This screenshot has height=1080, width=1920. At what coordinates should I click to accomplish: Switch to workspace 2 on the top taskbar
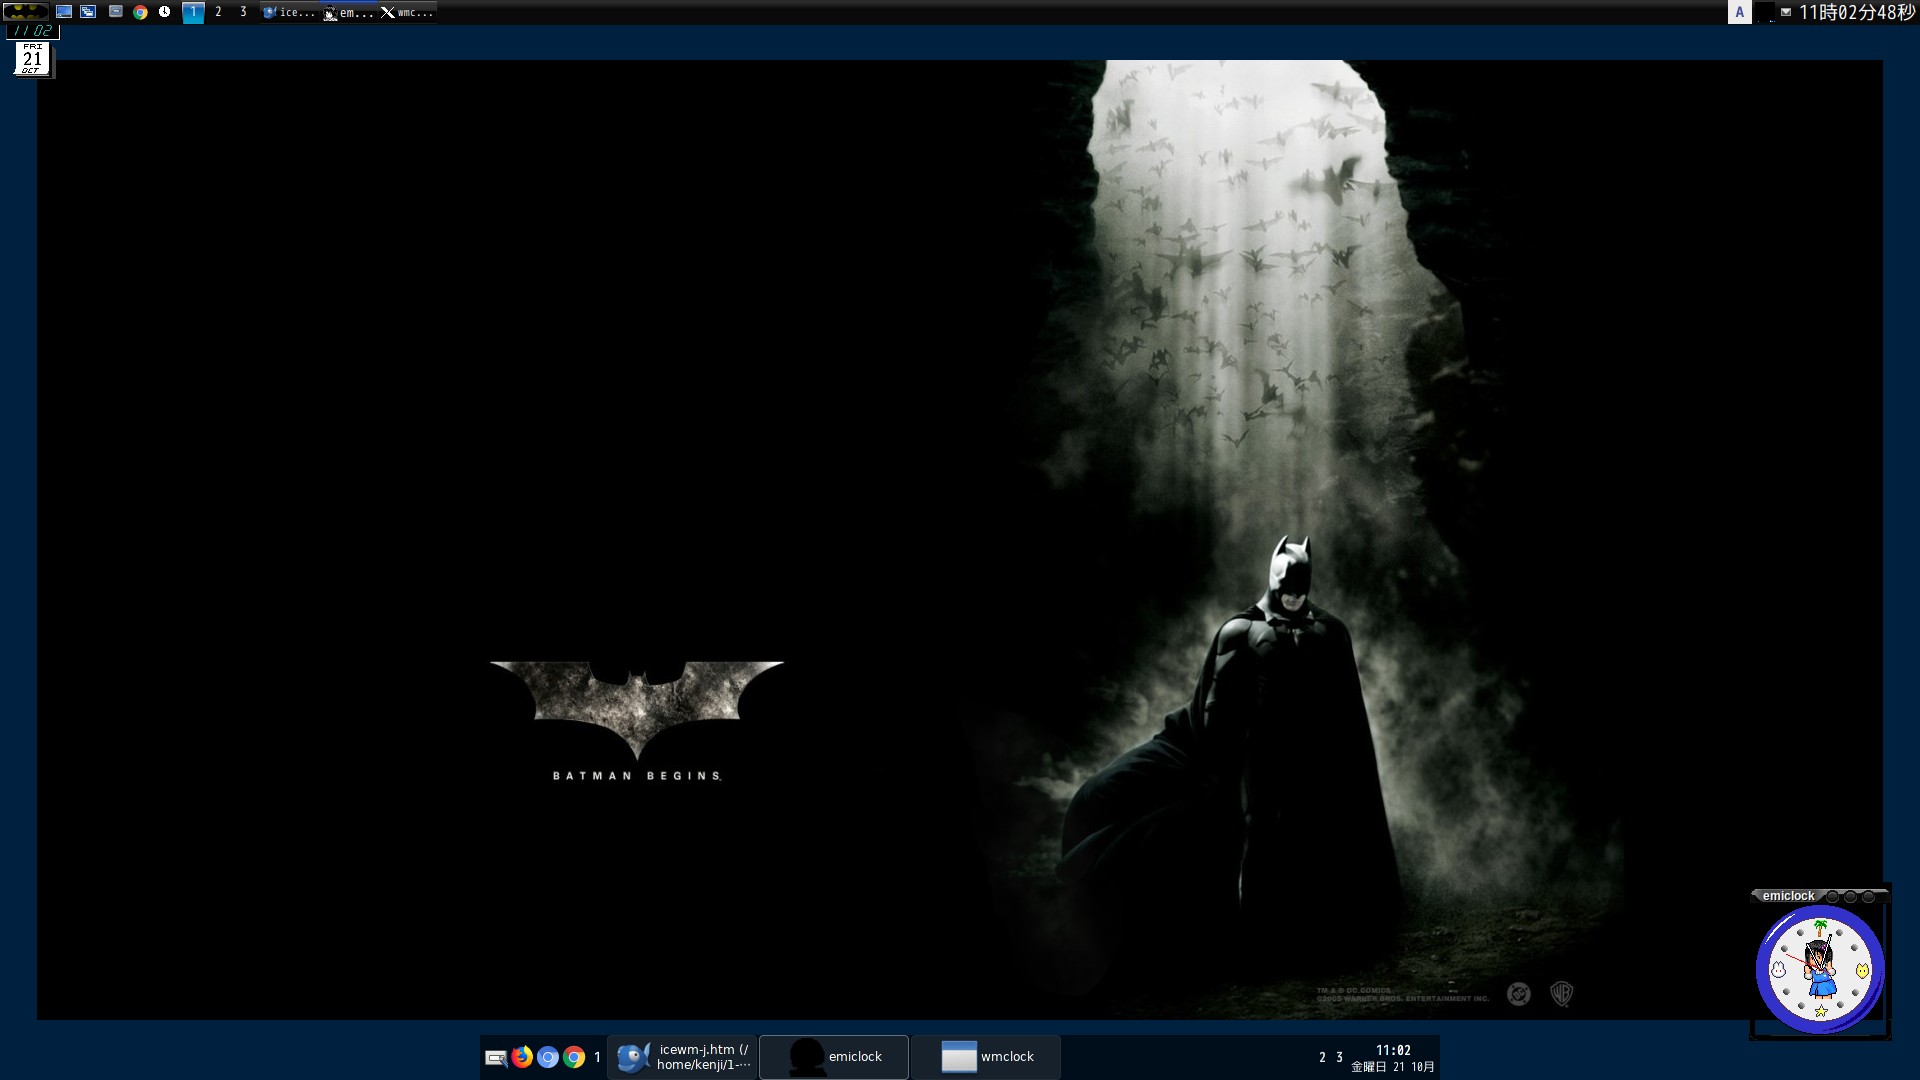tap(218, 13)
